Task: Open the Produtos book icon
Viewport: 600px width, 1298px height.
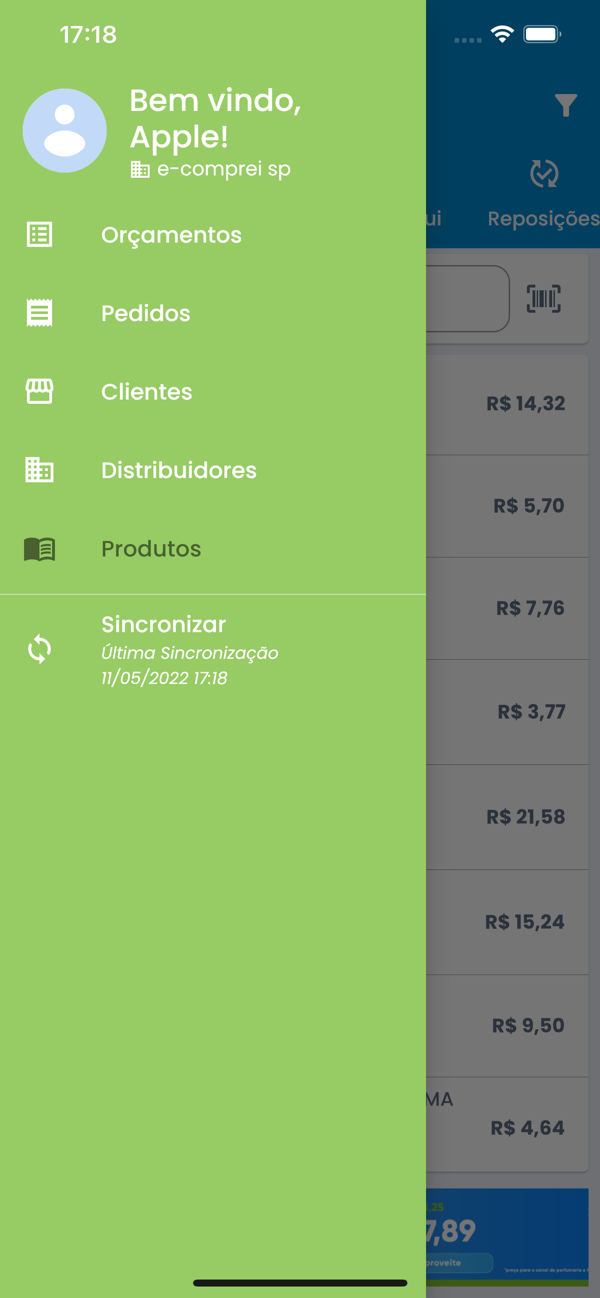Action: [x=39, y=548]
